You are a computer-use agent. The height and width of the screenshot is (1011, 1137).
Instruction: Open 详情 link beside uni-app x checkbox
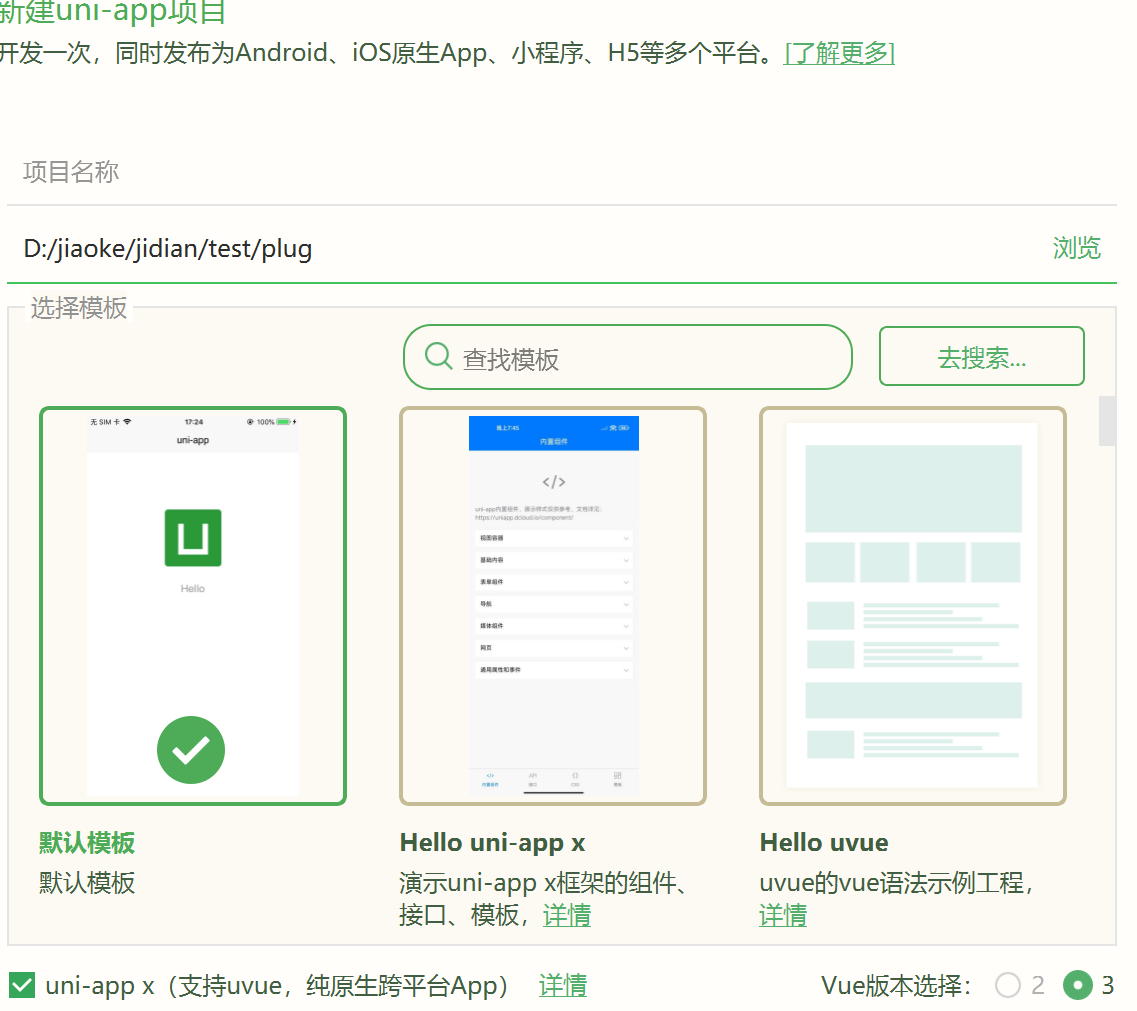click(563, 986)
